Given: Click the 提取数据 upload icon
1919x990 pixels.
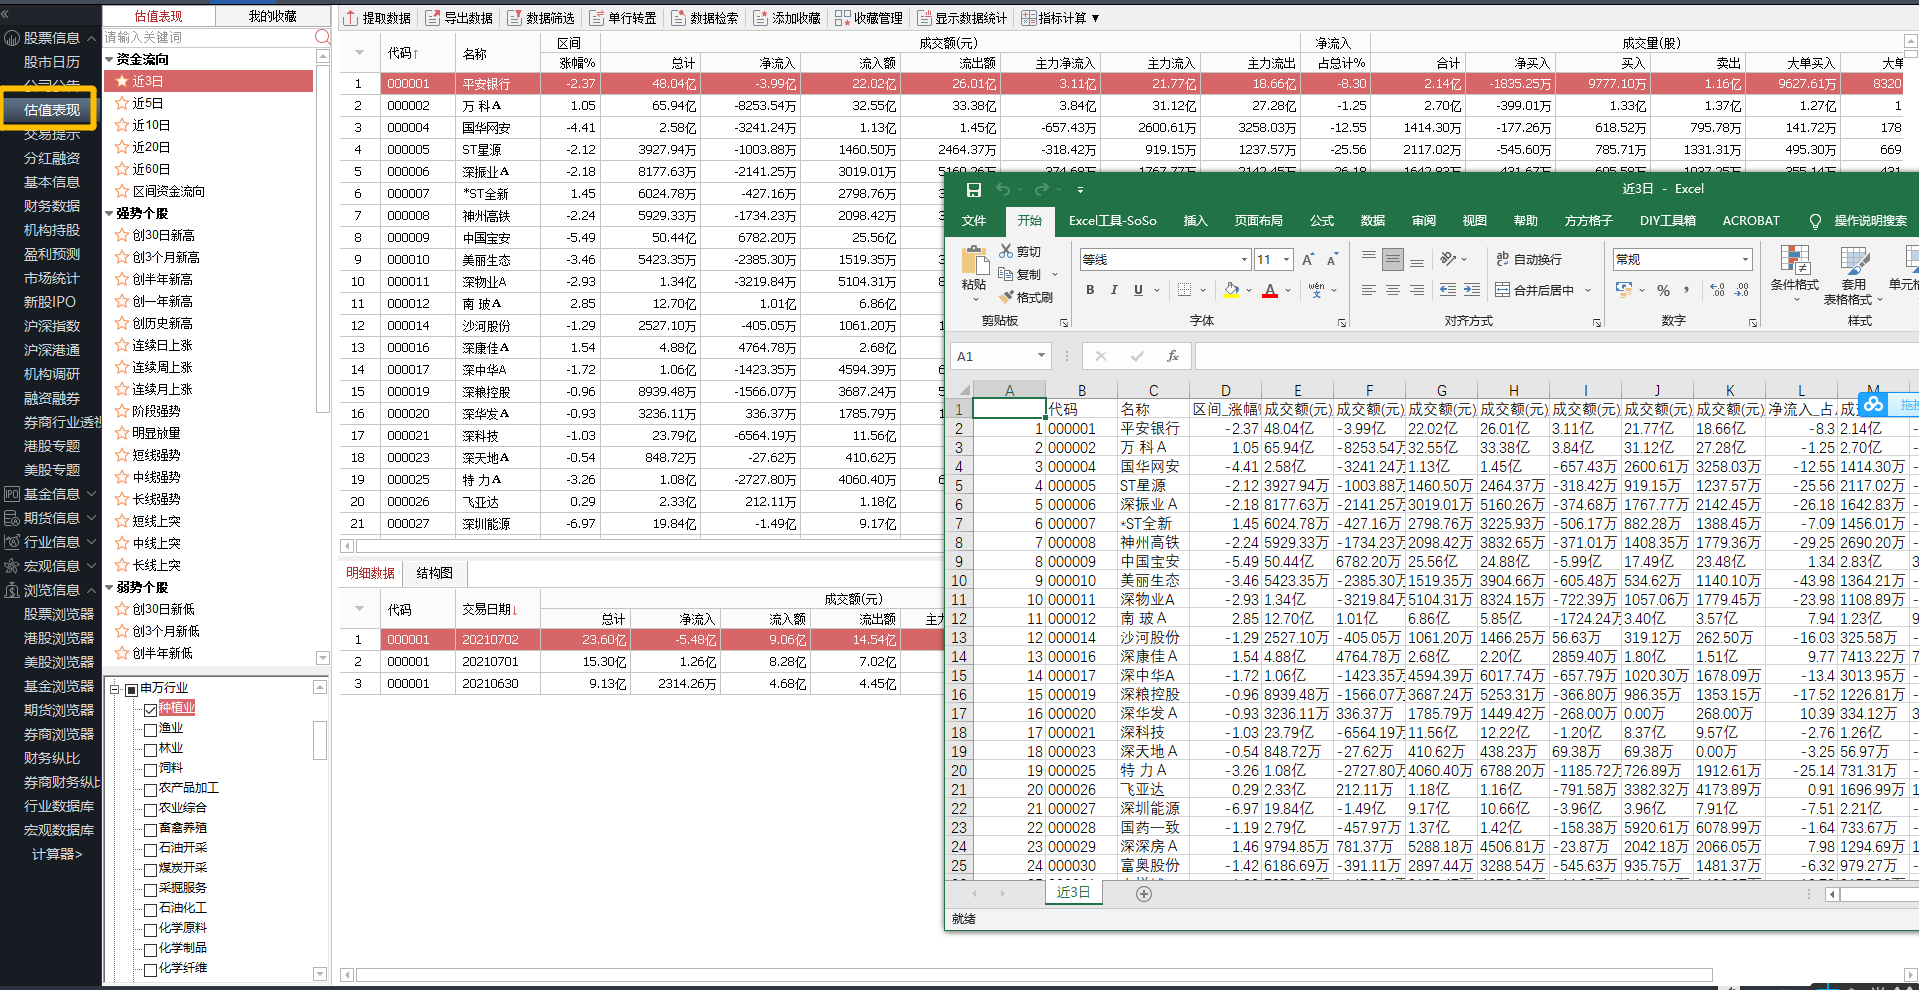Looking at the screenshot, I should pyautogui.click(x=350, y=18).
